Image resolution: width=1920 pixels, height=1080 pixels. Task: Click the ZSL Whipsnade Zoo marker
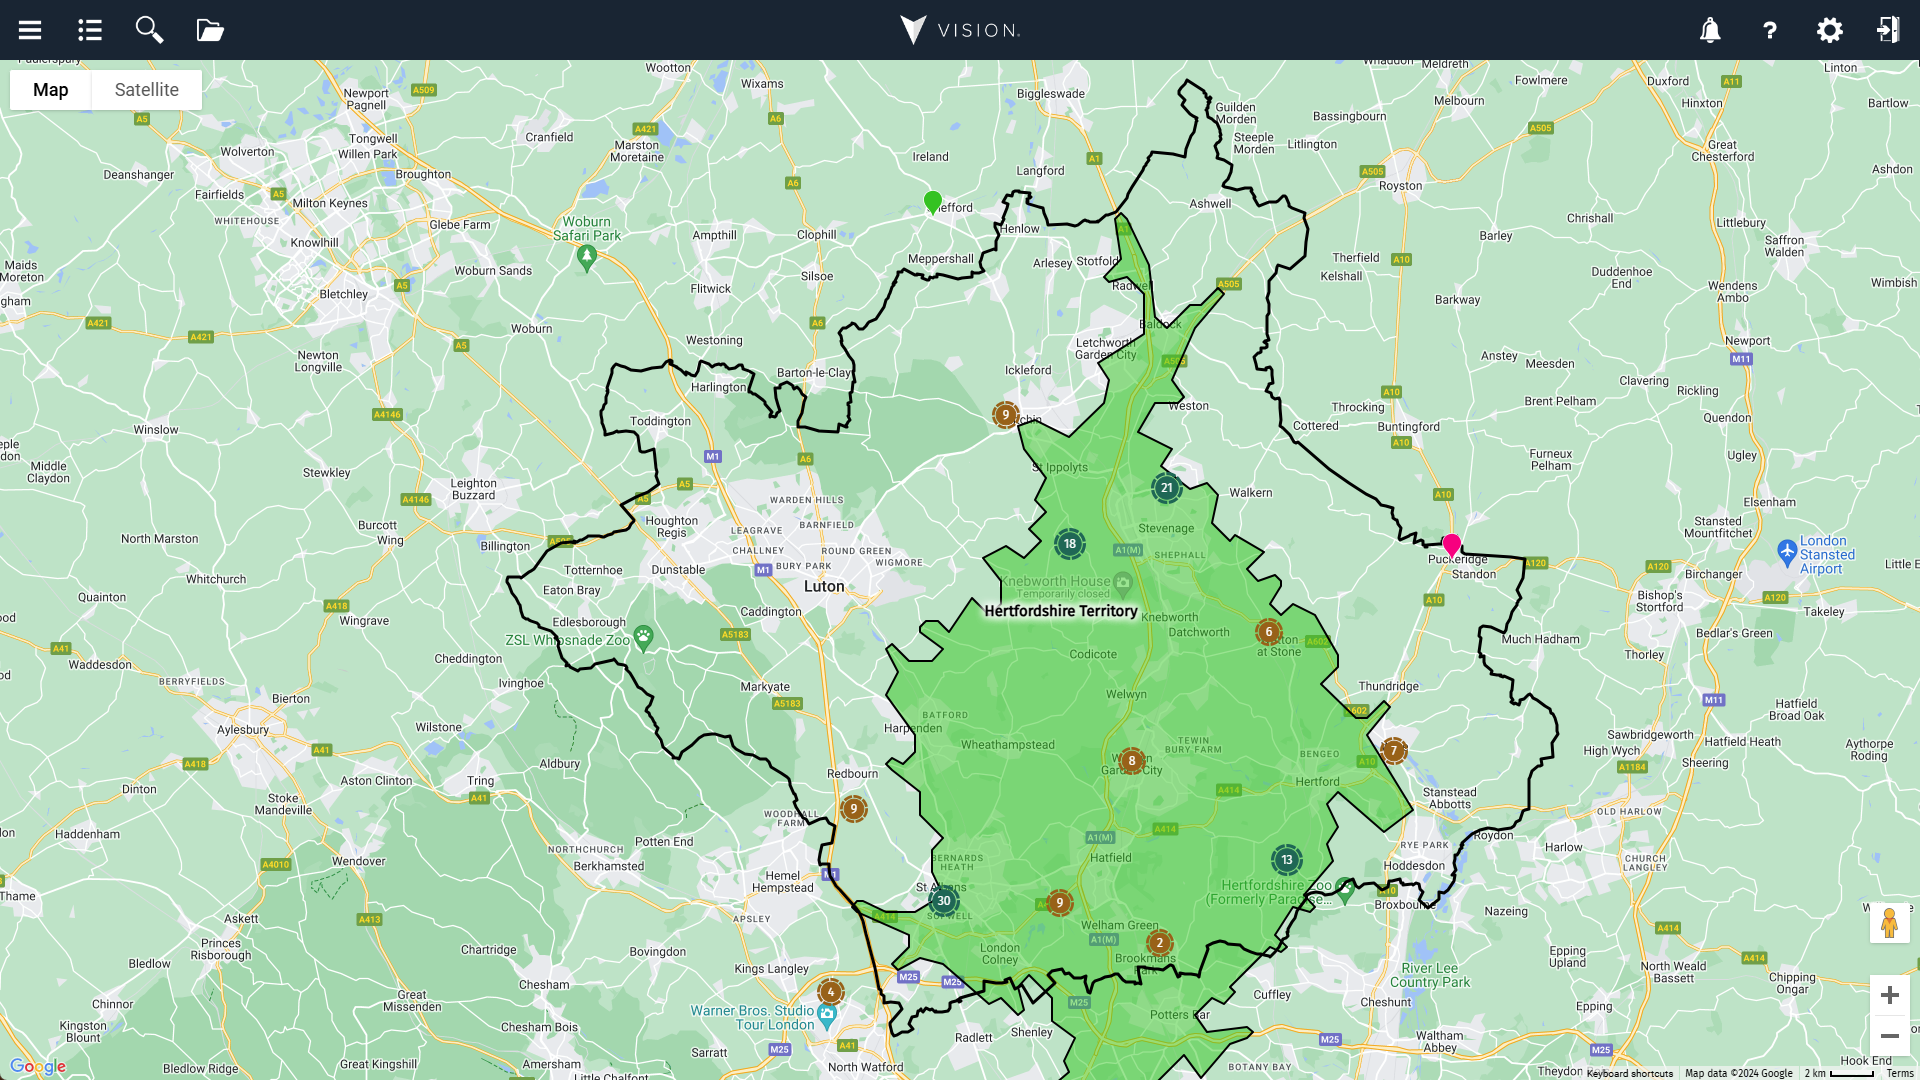click(644, 637)
